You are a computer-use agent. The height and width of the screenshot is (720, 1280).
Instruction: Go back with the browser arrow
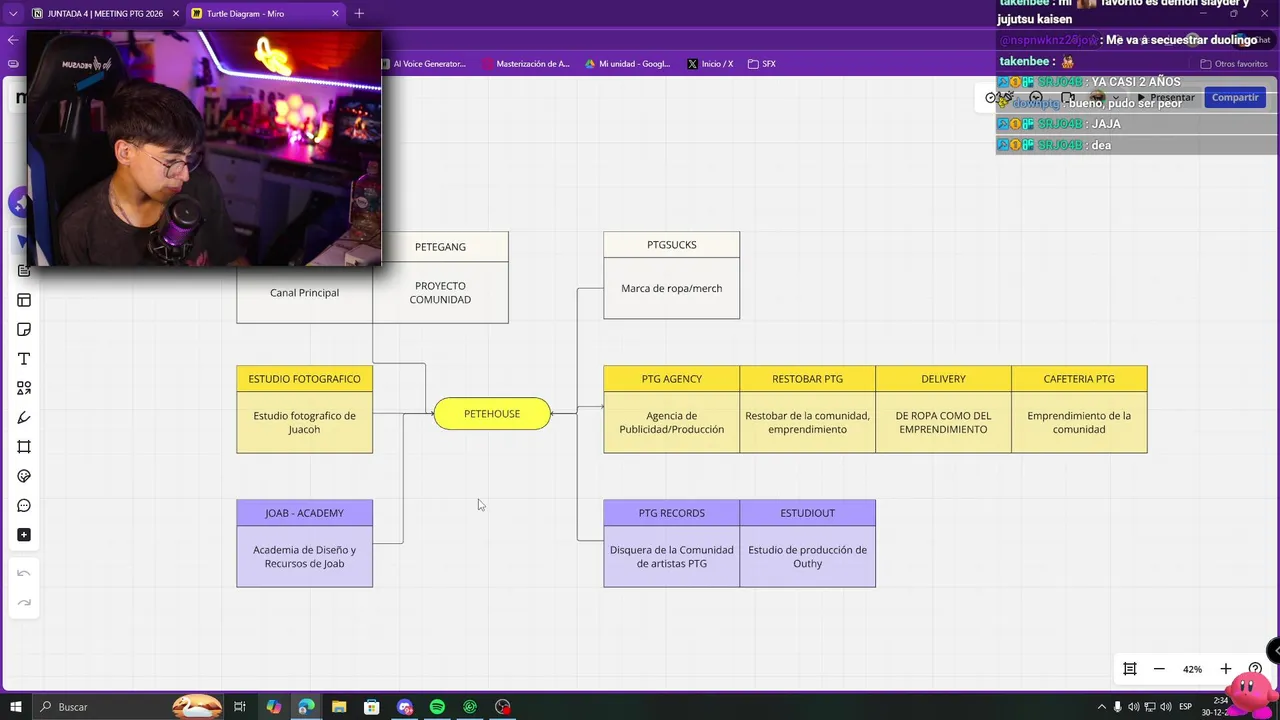point(12,40)
